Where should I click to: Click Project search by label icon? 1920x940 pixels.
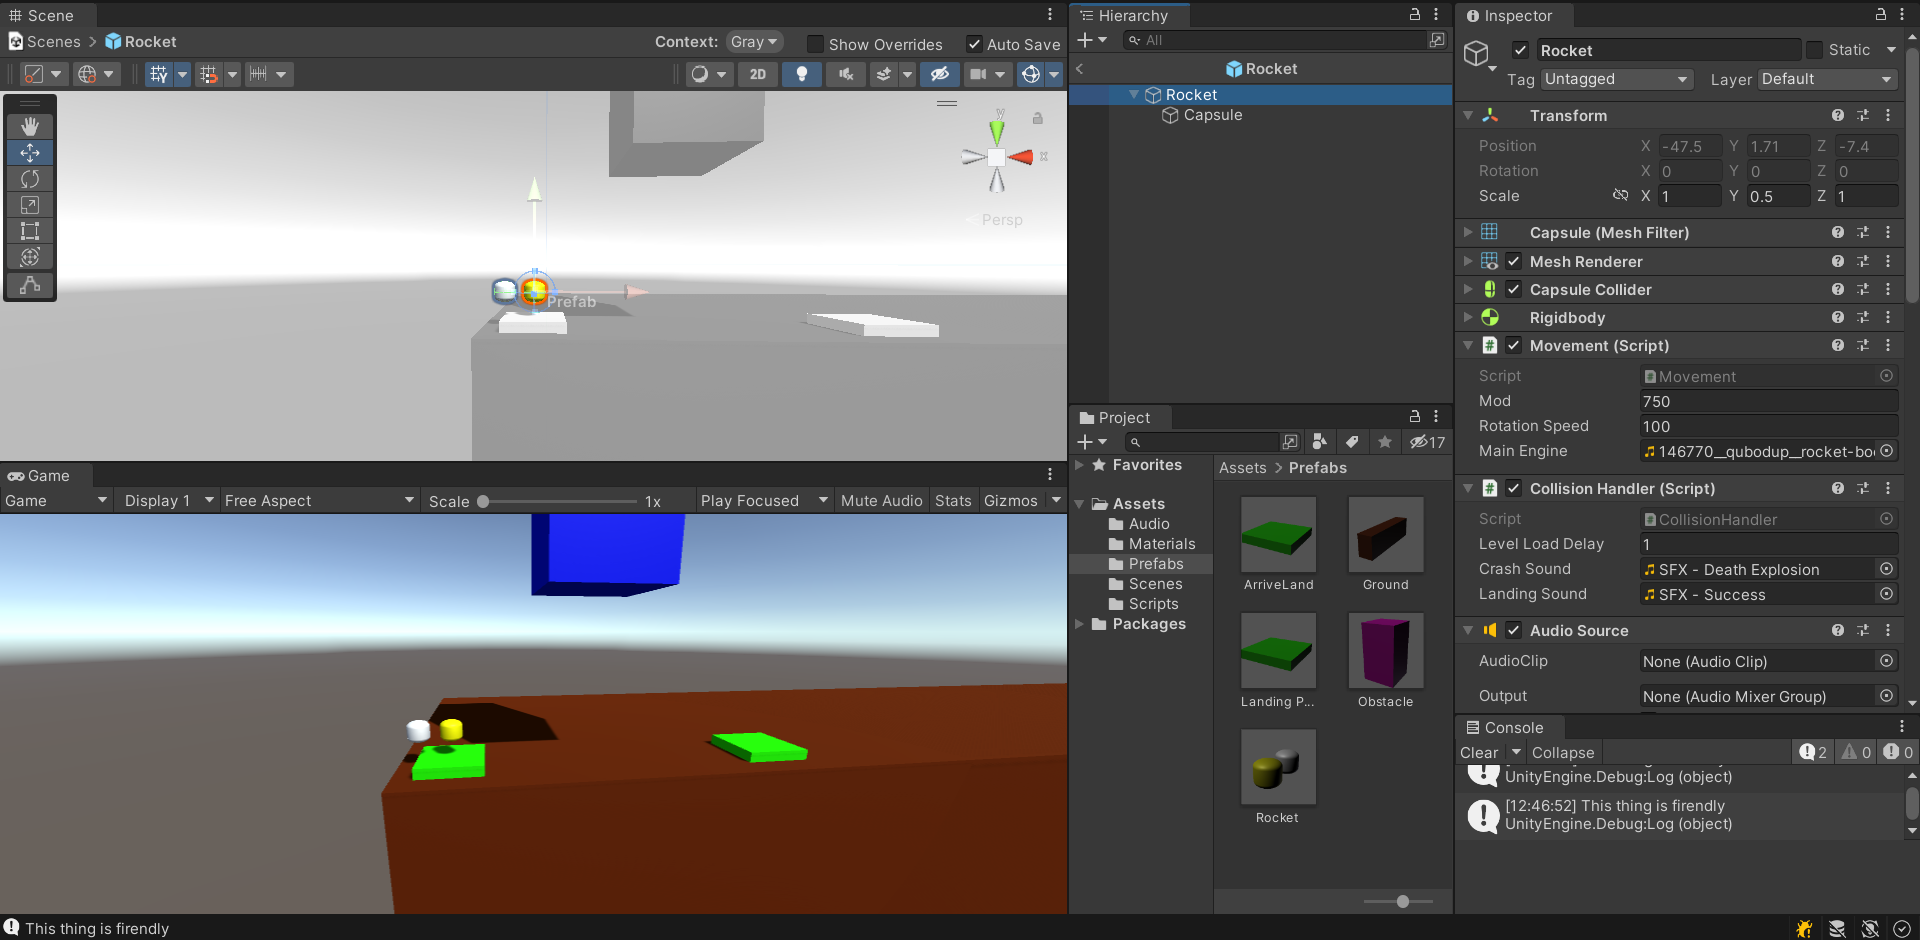click(x=1352, y=441)
